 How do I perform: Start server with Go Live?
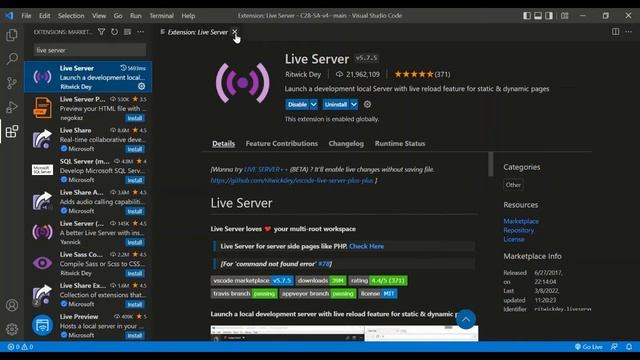pyautogui.click(x=589, y=347)
